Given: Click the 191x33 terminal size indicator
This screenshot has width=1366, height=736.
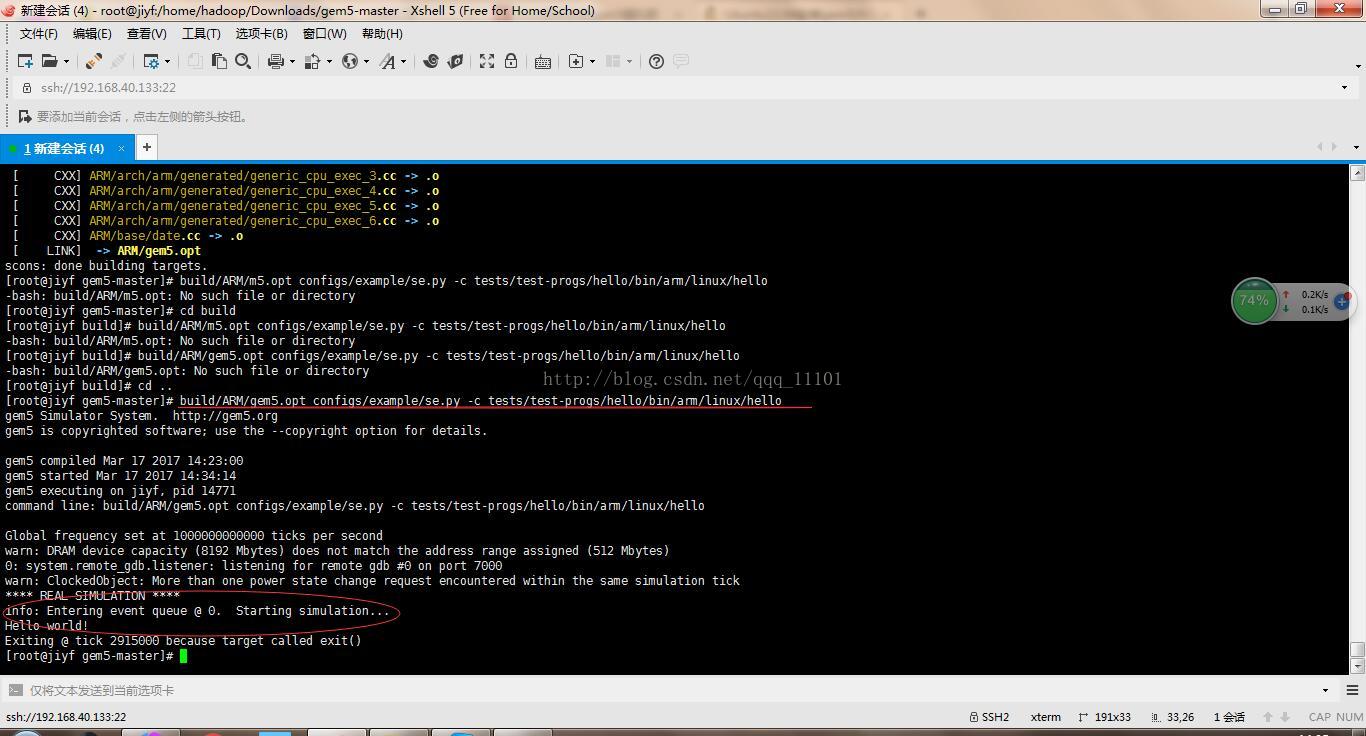Looking at the screenshot, I should (1105, 717).
